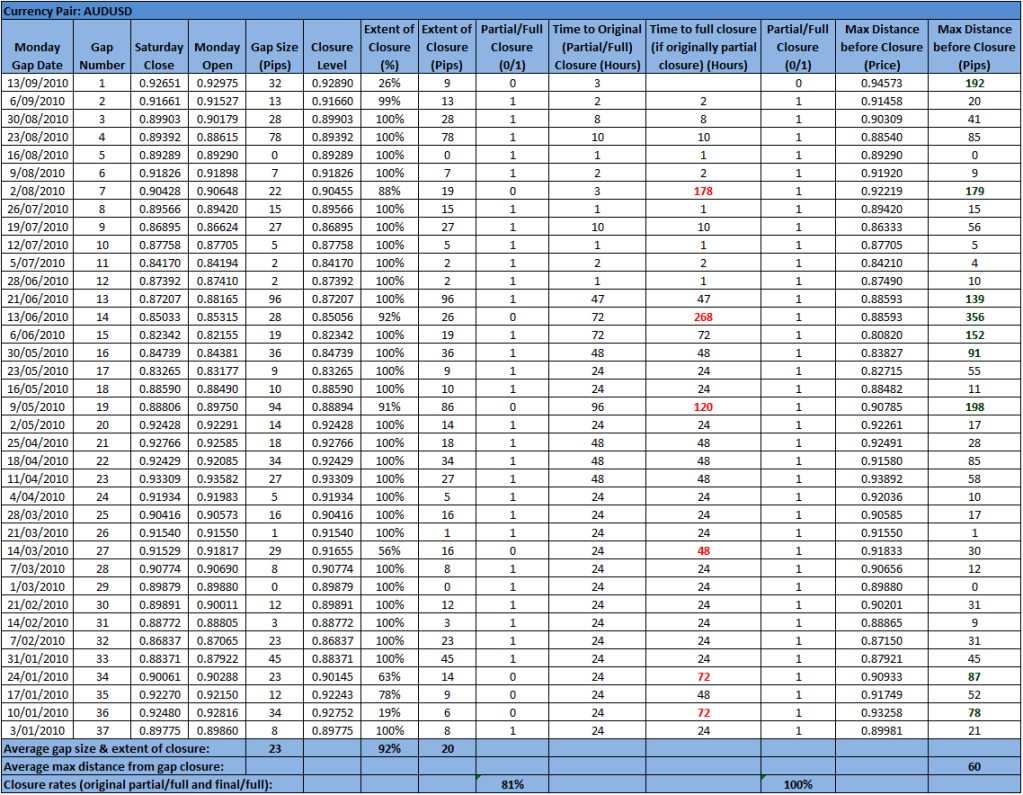
Task: Click the date cell 23/08/2010
Action: click(x=37, y=137)
